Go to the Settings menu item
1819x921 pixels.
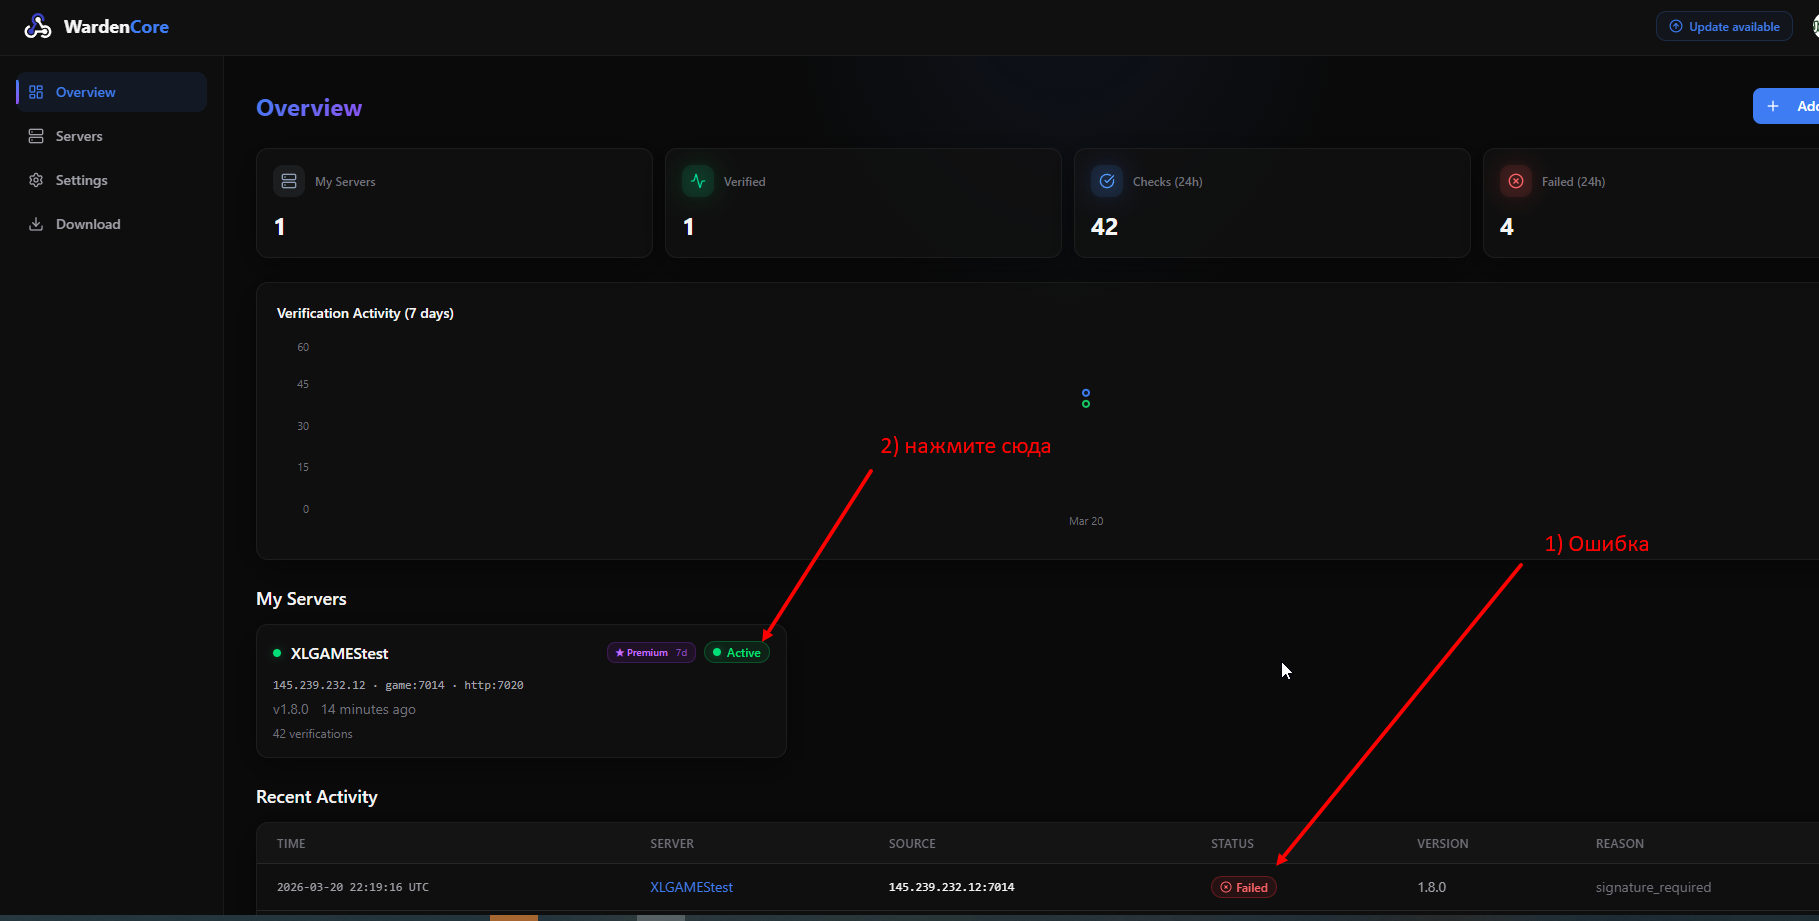[x=81, y=180]
